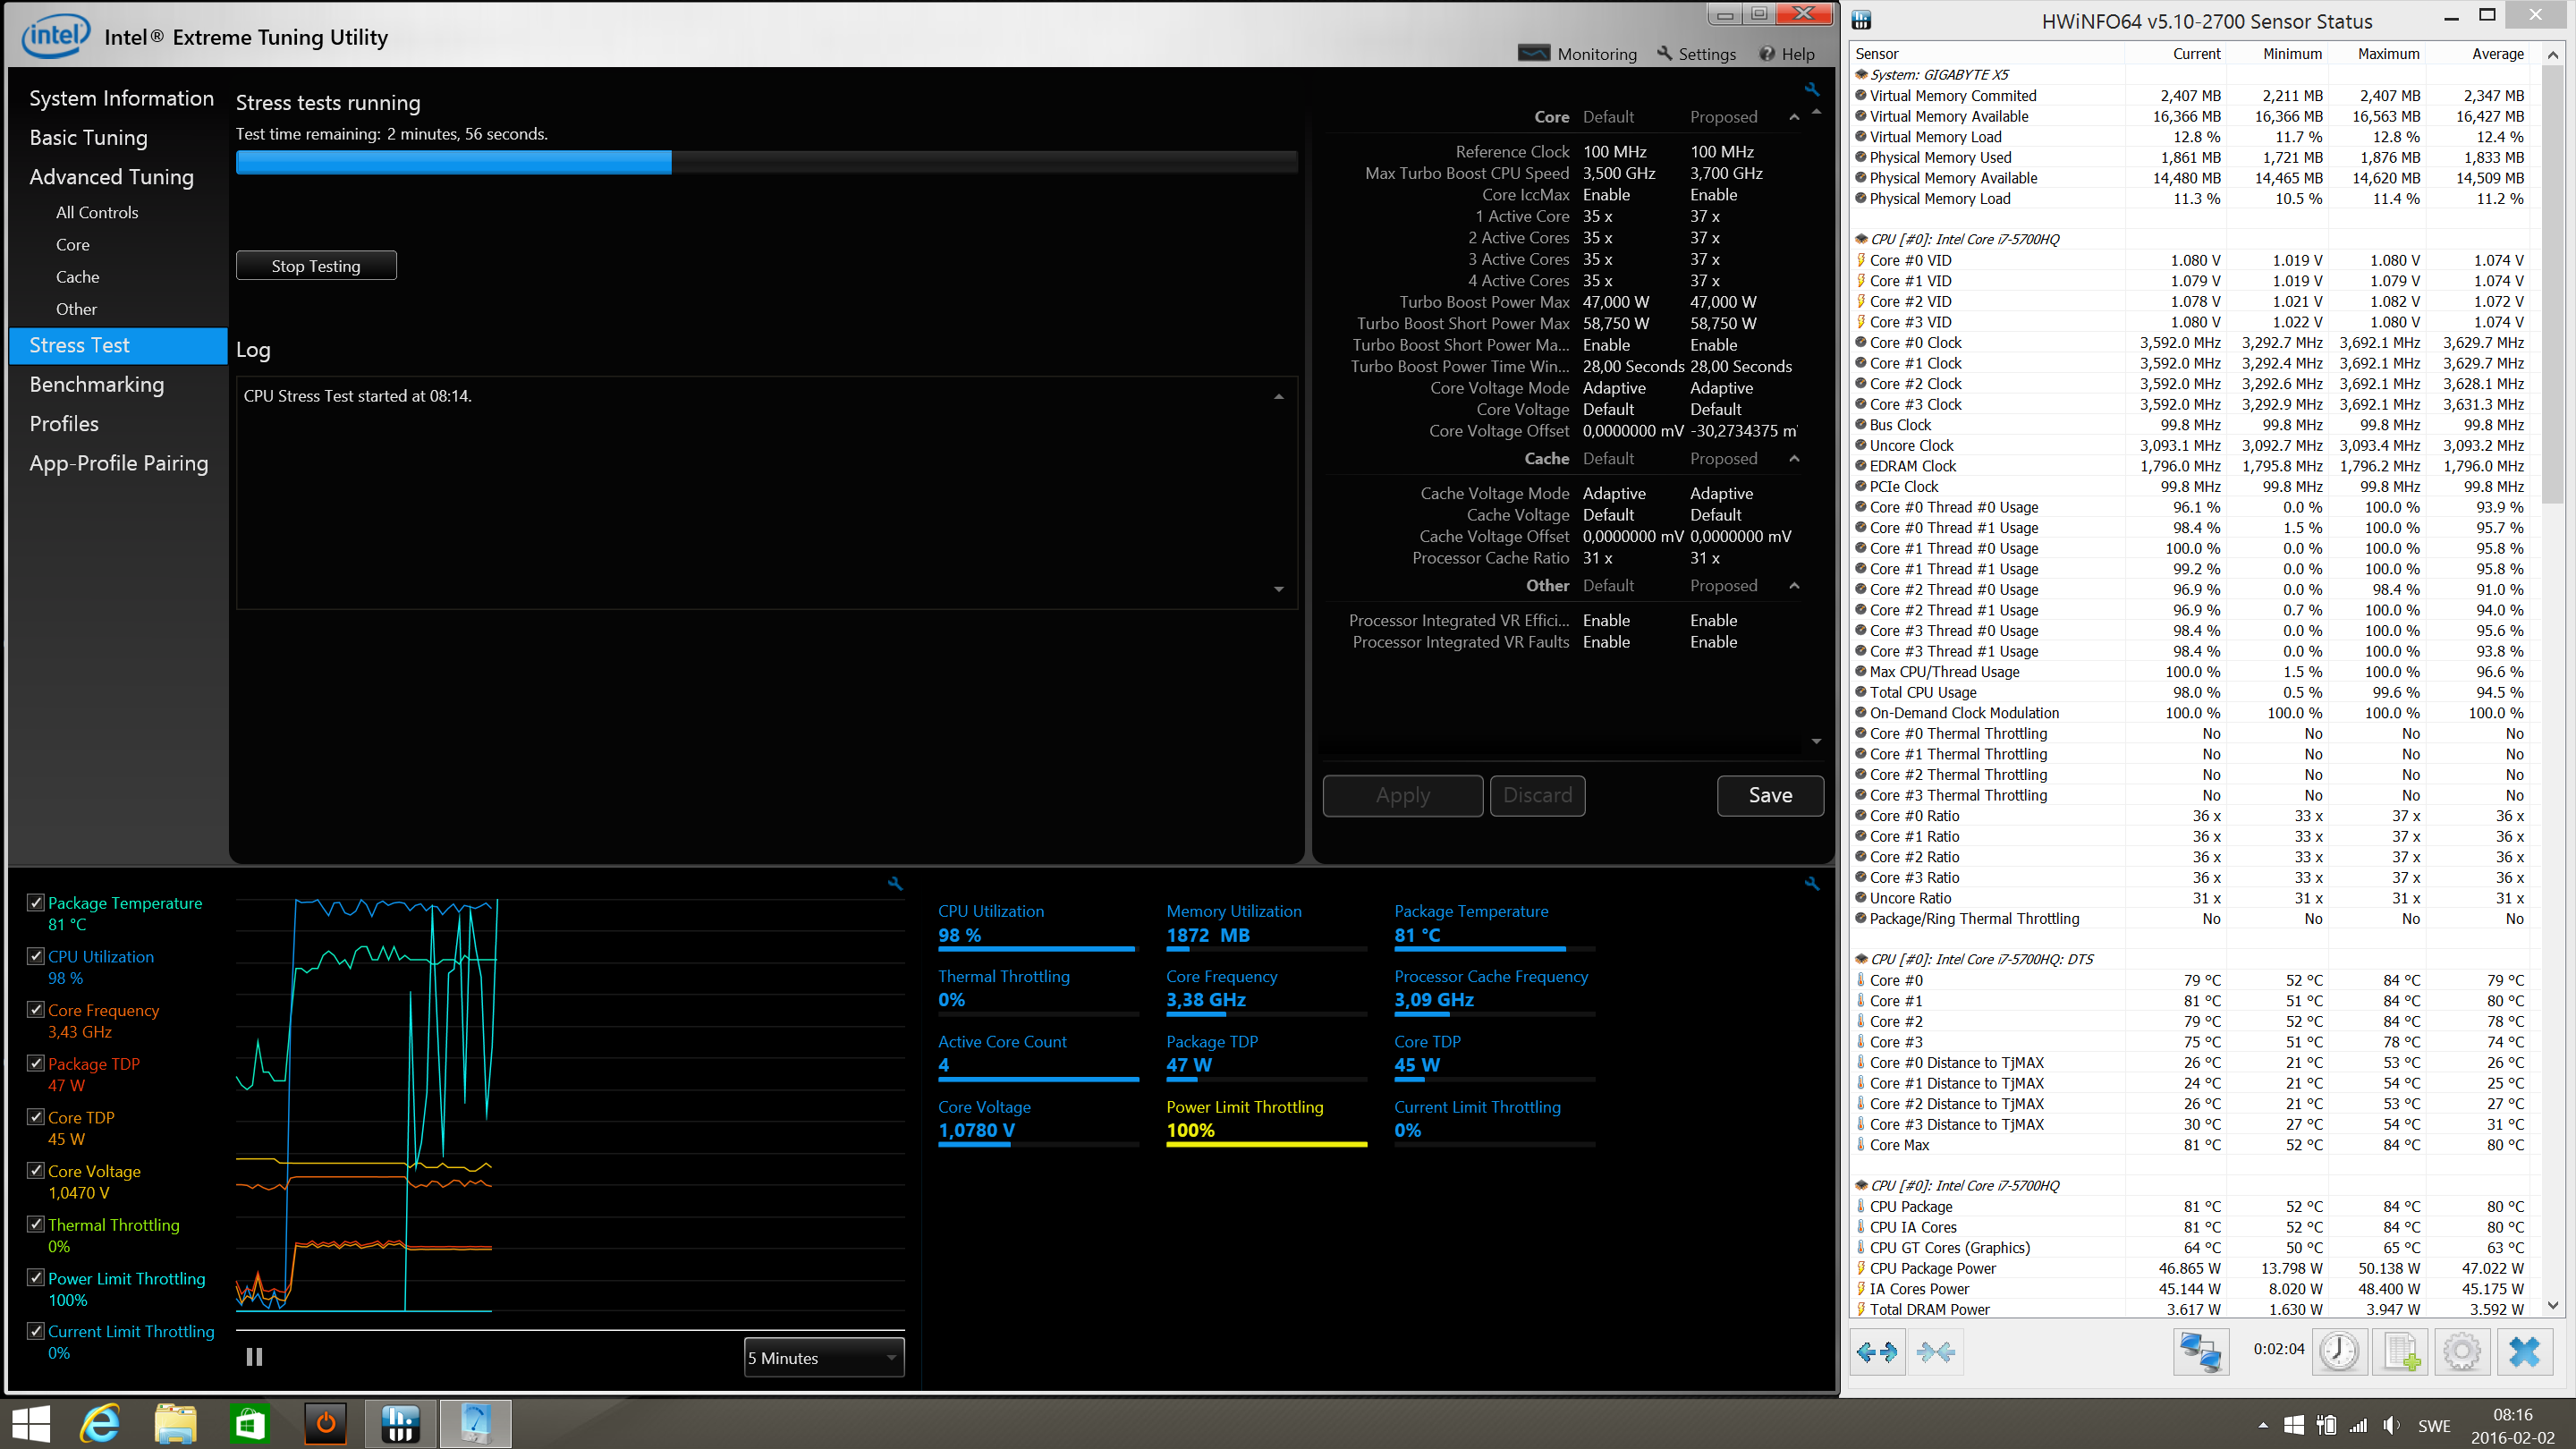The image size is (2576, 1449).
Task: Toggle Power Limit Throttling graph checkbox
Action: [x=36, y=1277]
